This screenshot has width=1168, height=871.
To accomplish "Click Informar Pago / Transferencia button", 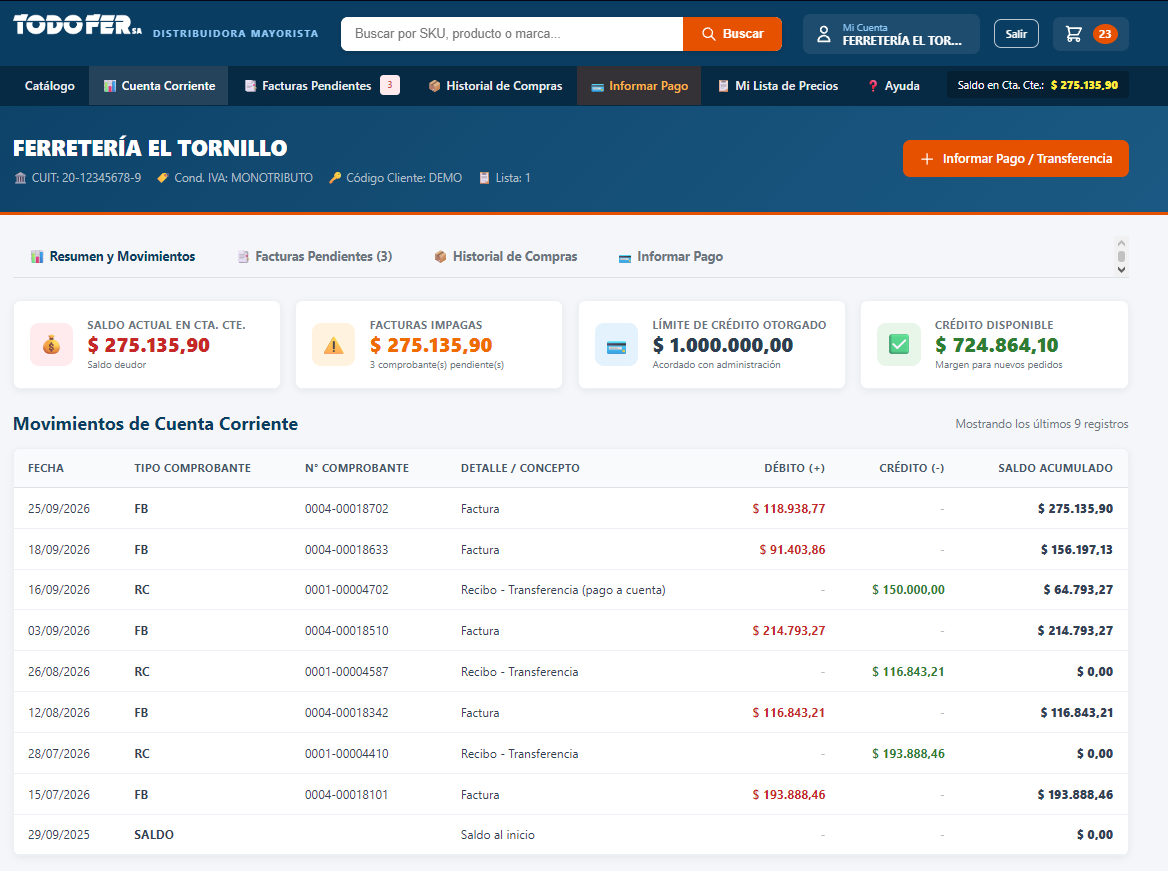I will pos(1015,159).
